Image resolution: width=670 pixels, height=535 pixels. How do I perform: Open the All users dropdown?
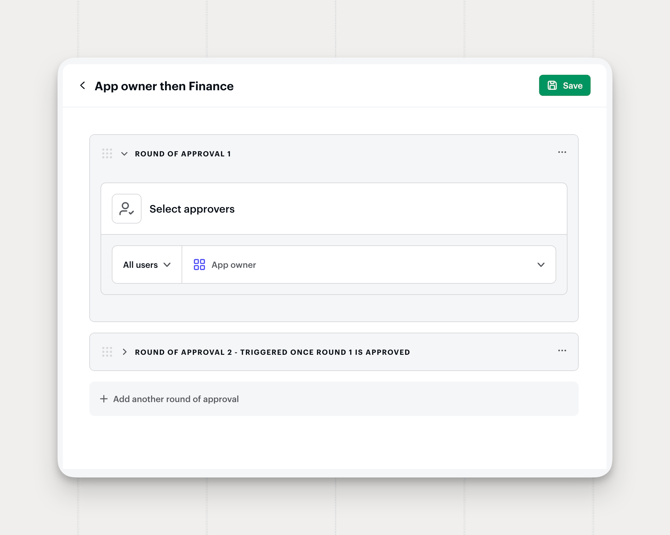[x=147, y=265]
